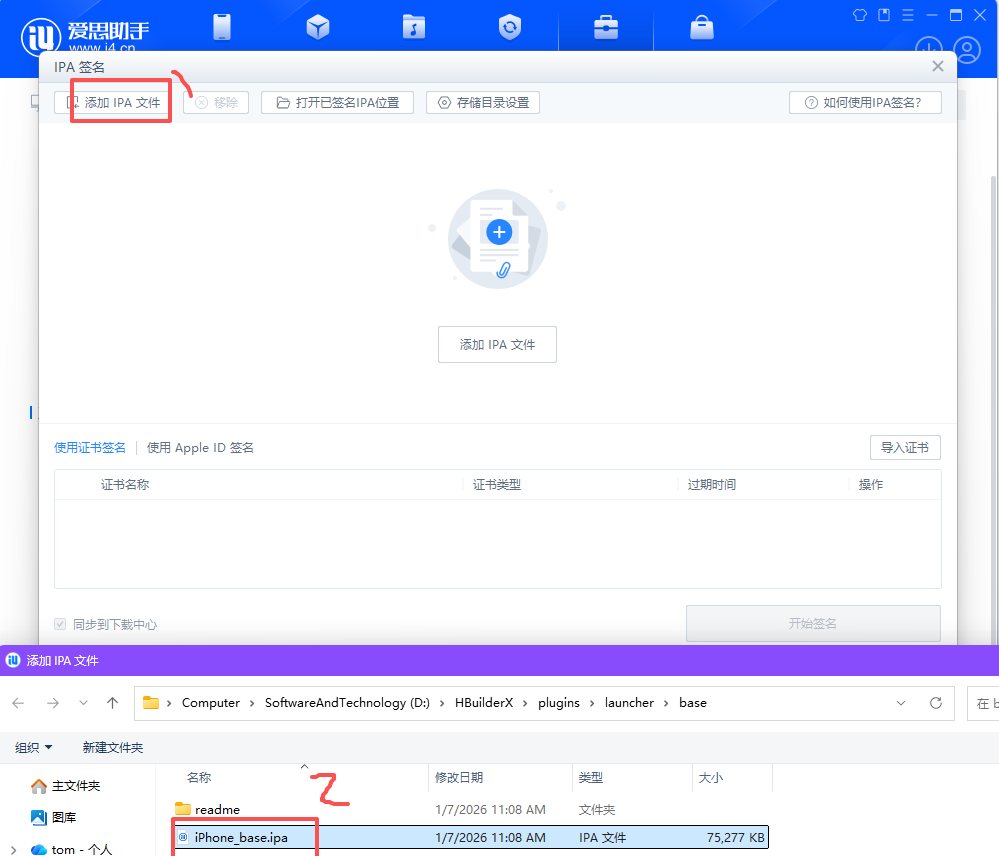Open the address bar history dropdown

point(901,703)
